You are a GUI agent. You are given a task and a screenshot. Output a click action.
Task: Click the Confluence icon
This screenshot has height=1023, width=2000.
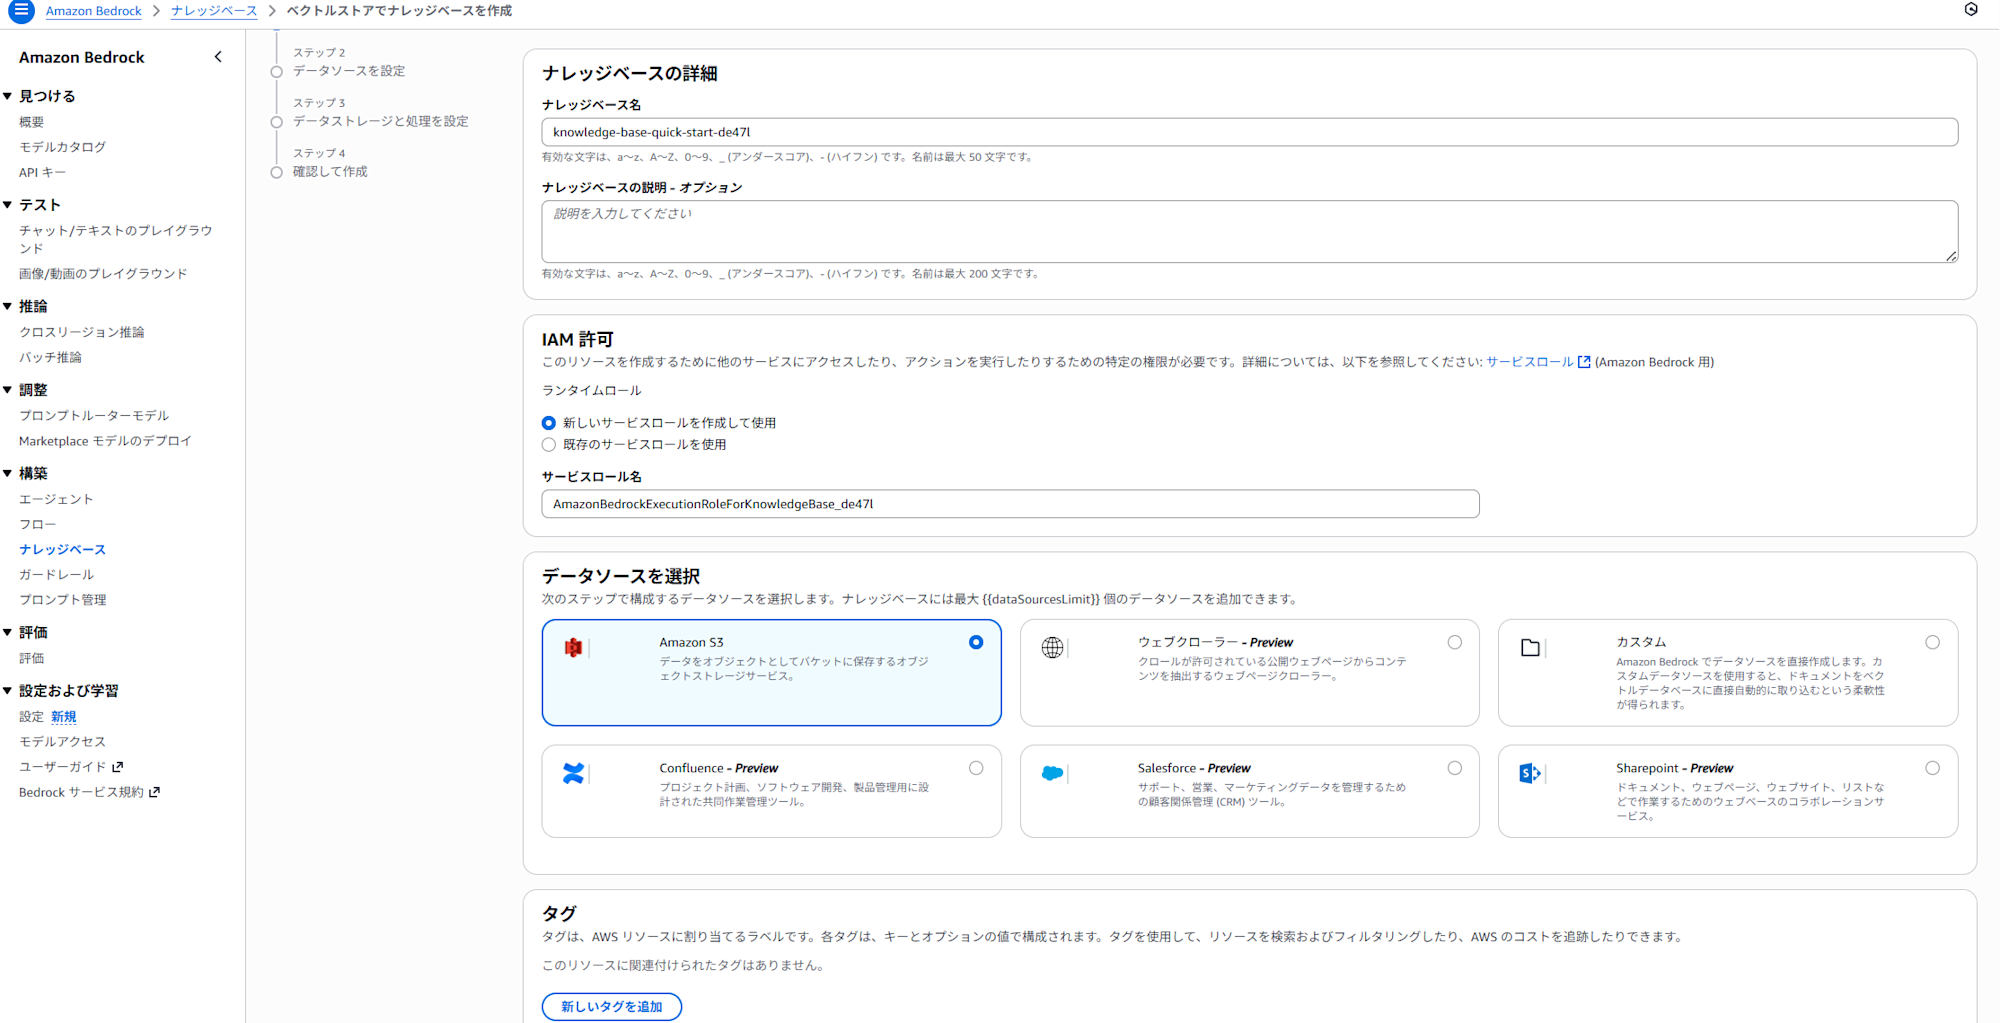573,773
